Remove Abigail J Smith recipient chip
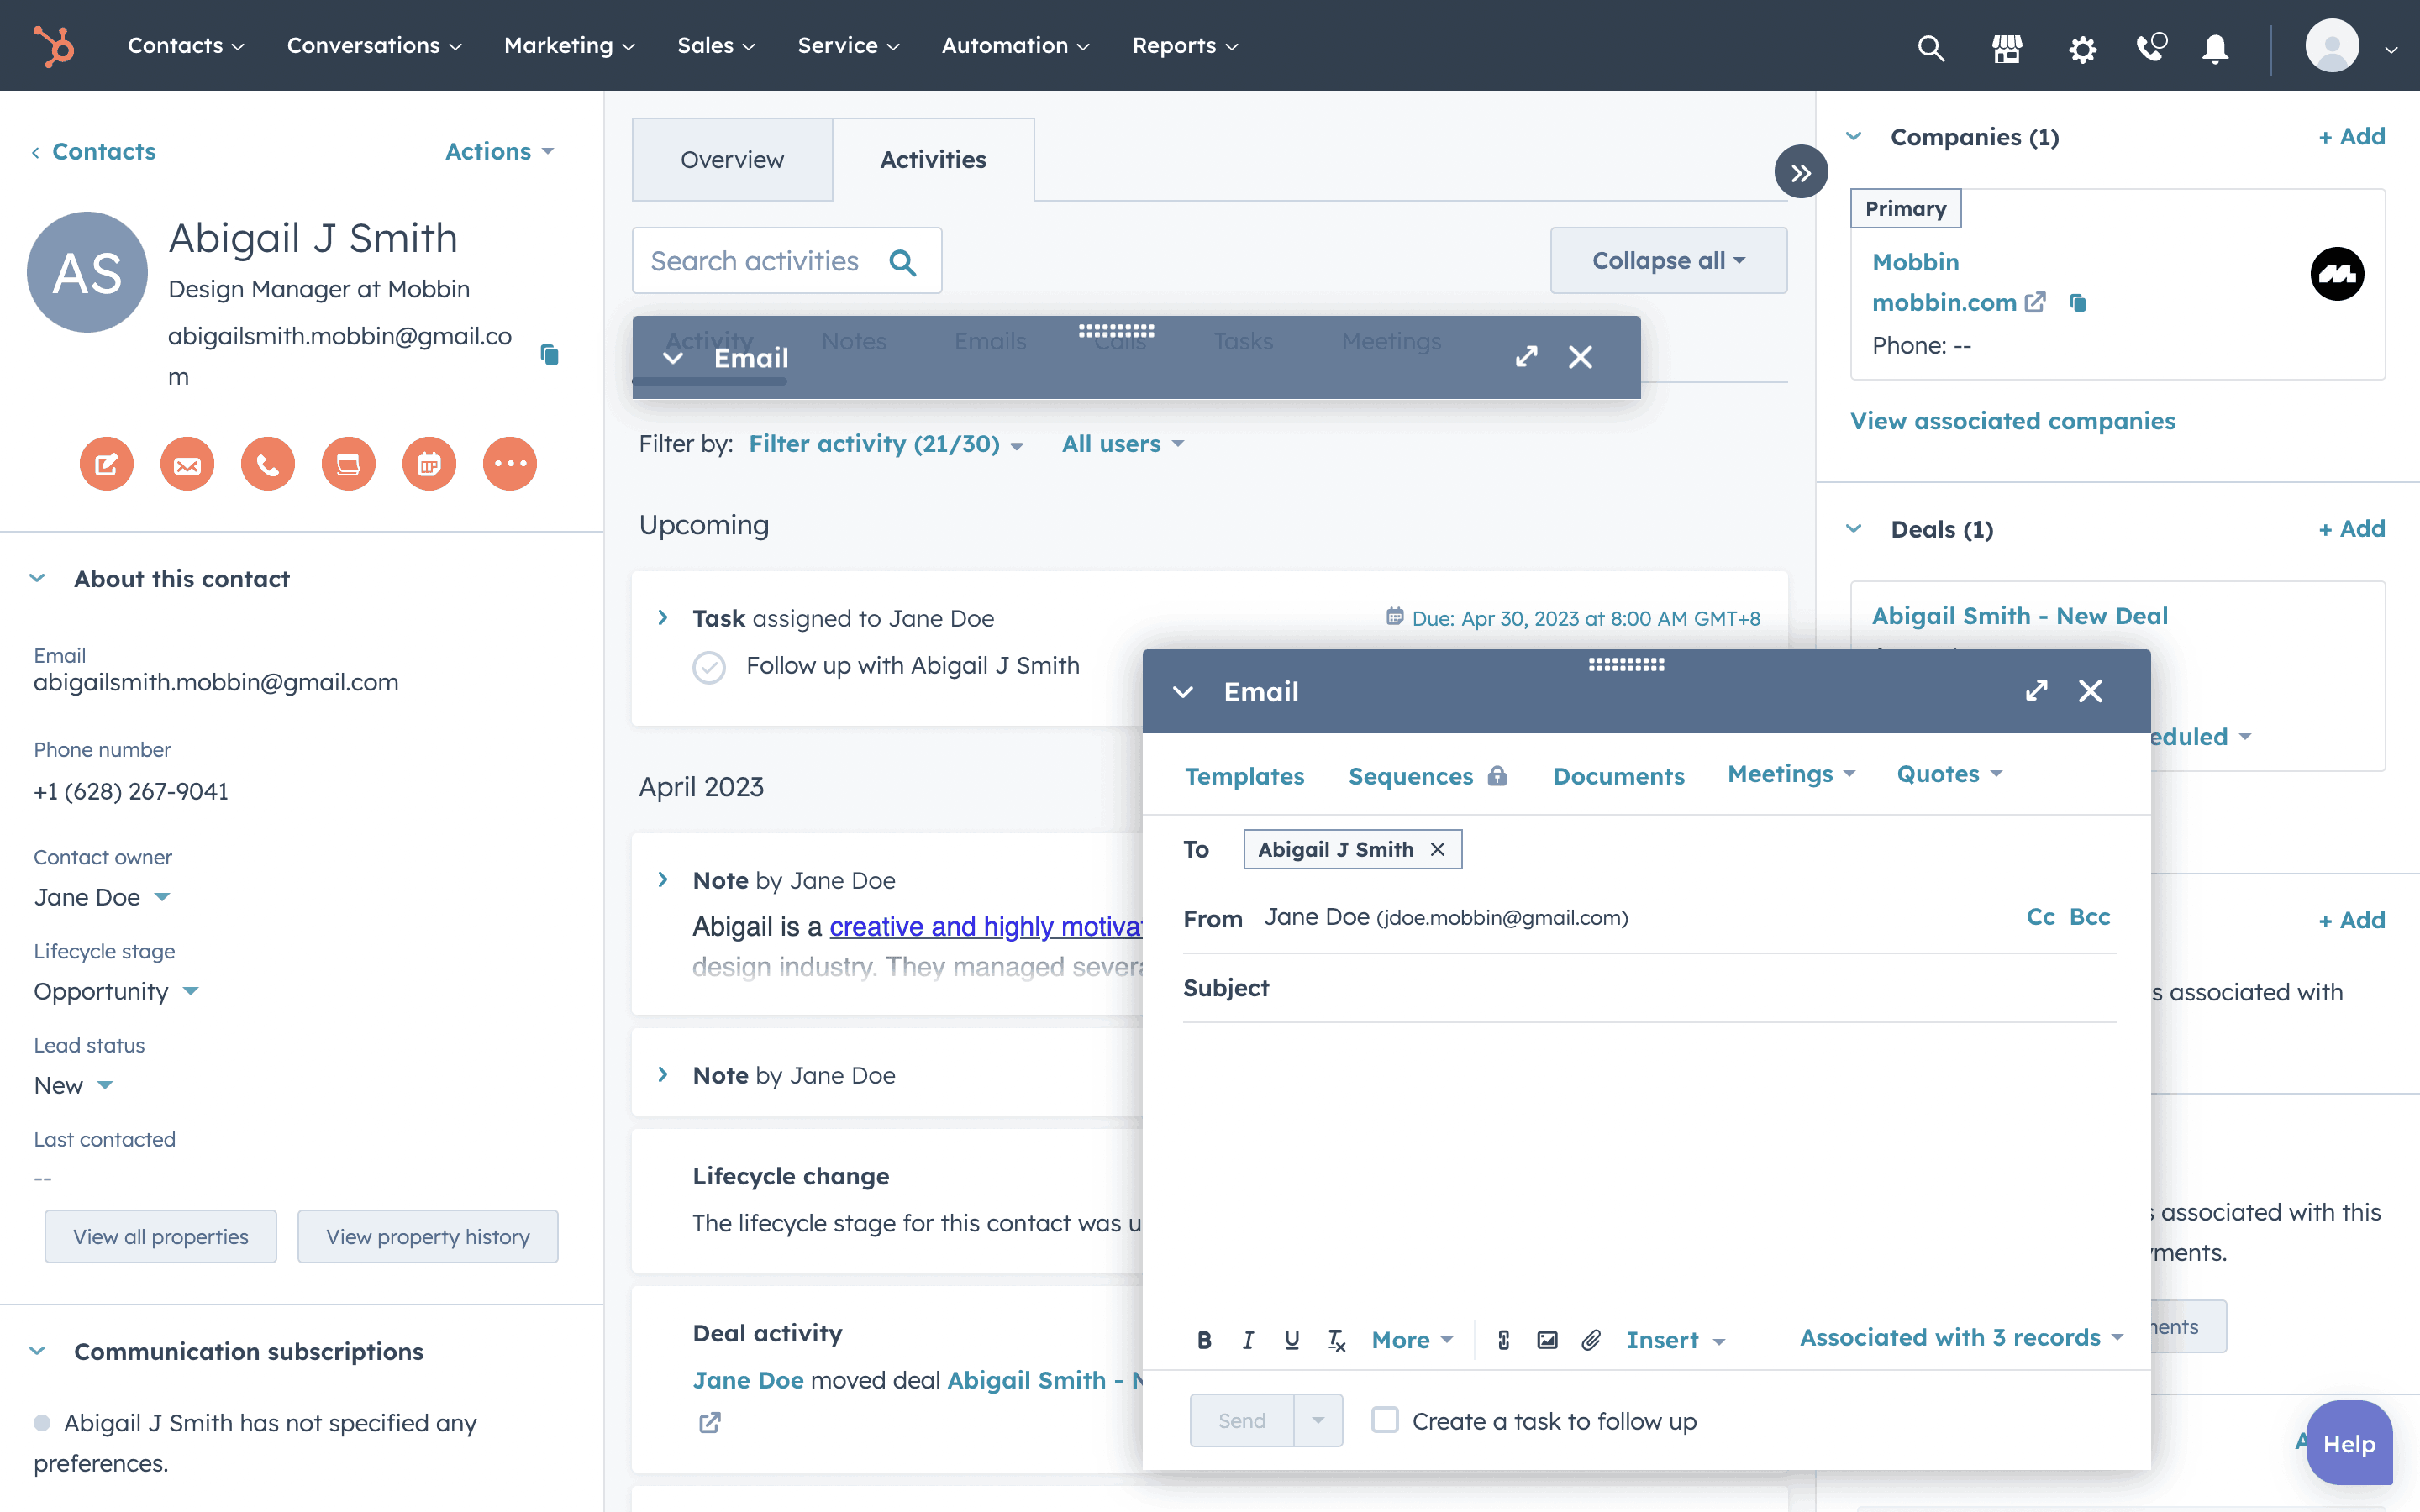 point(1438,849)
